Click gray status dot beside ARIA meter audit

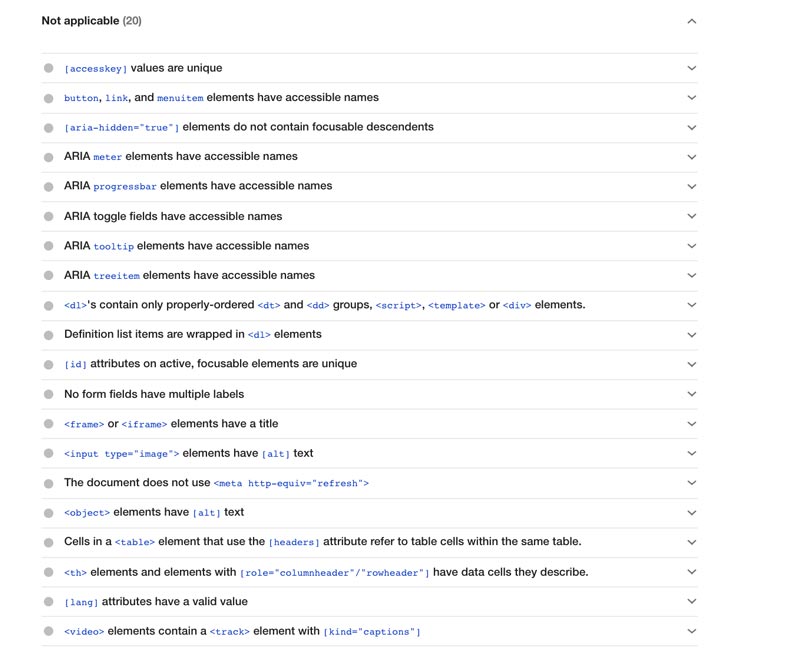tap(48, 157)
